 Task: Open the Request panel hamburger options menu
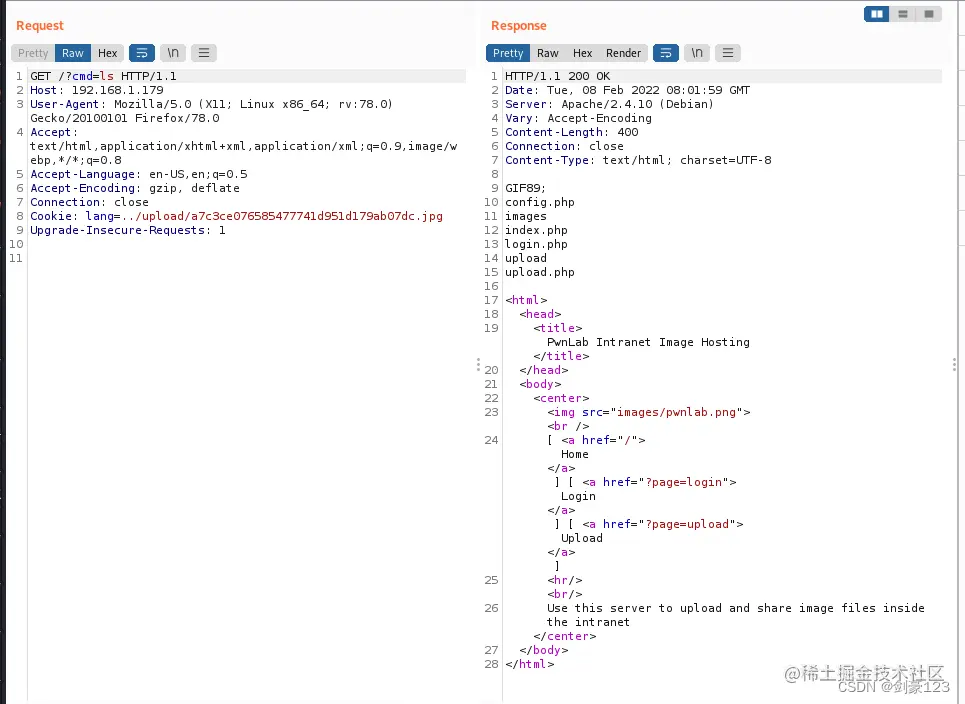coord(204,53)
